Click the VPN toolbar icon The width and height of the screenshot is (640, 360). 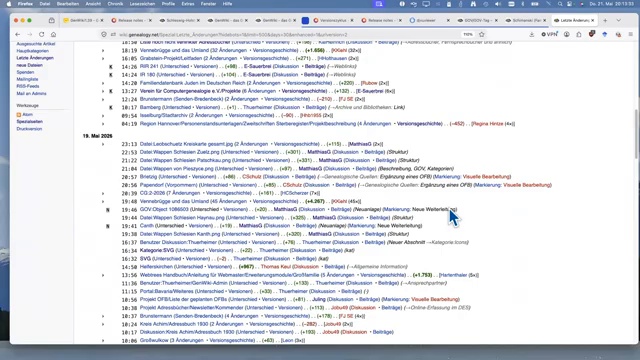click(x=549, y=35)
